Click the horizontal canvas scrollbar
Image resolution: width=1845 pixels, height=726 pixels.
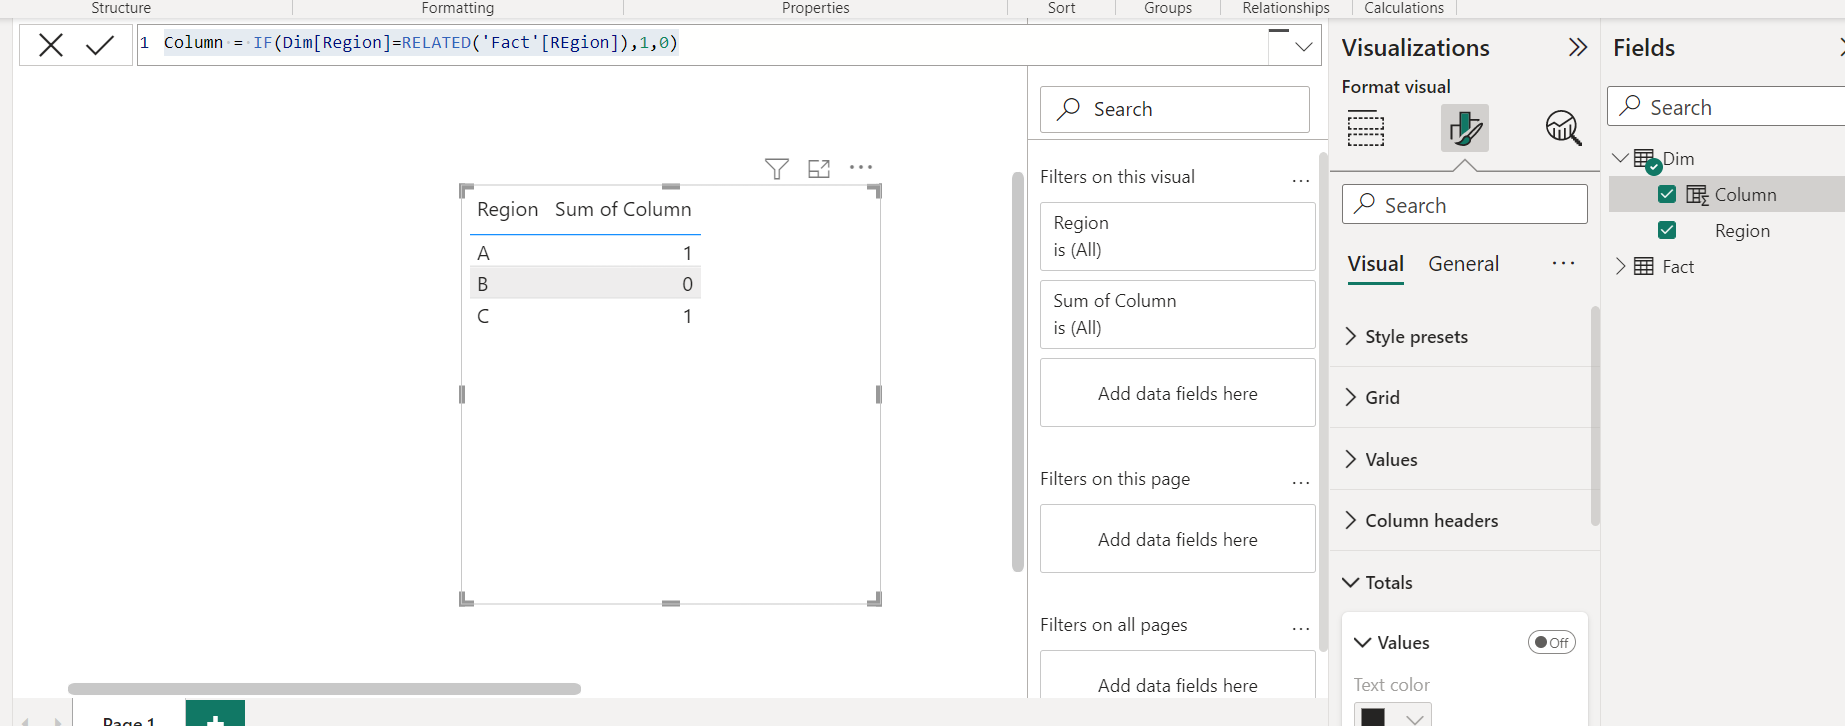coord(324,689)
